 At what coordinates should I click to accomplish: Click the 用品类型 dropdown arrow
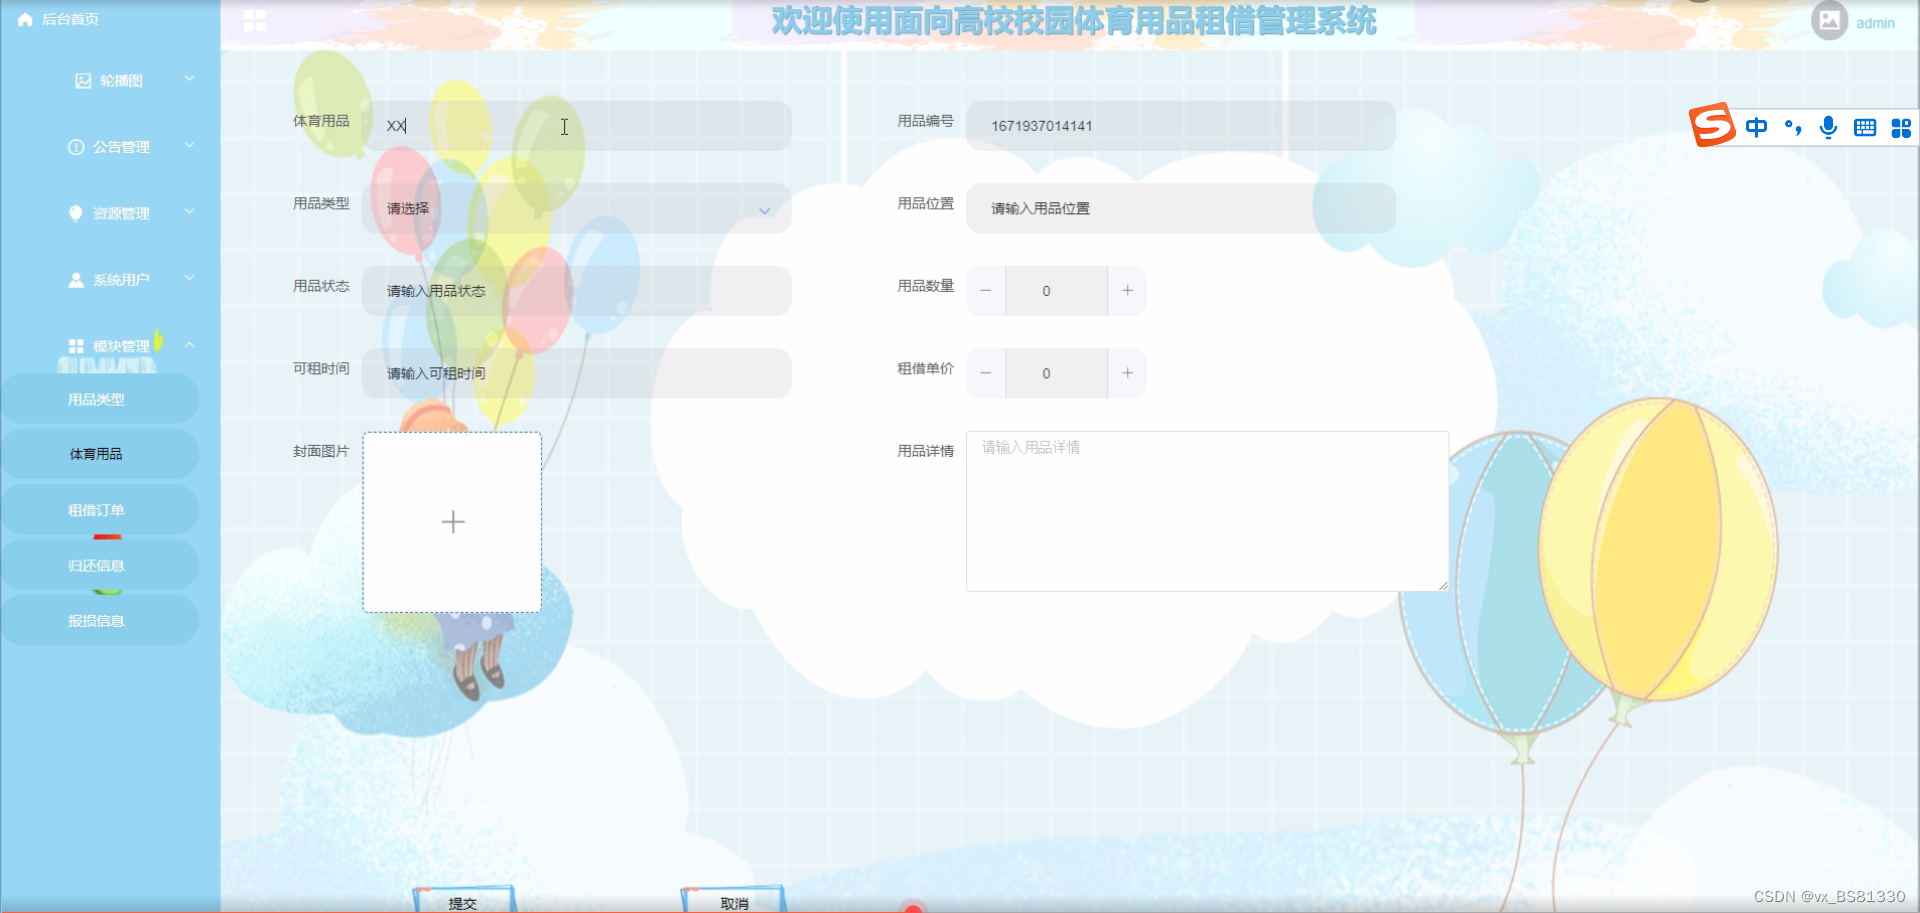[764, 211]
